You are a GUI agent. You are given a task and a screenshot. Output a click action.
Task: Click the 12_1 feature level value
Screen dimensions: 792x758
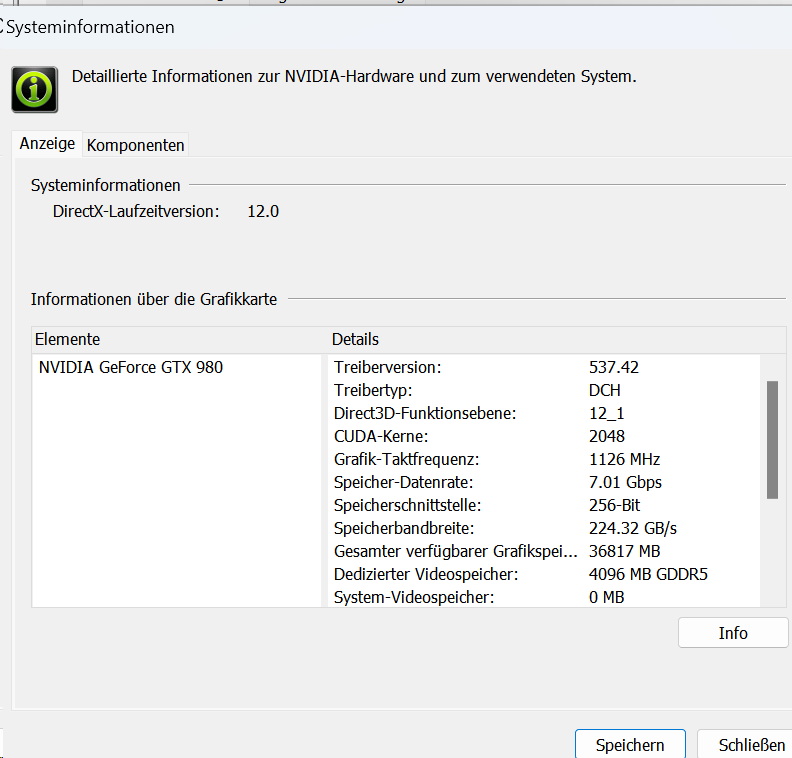(x=607, y=414)
